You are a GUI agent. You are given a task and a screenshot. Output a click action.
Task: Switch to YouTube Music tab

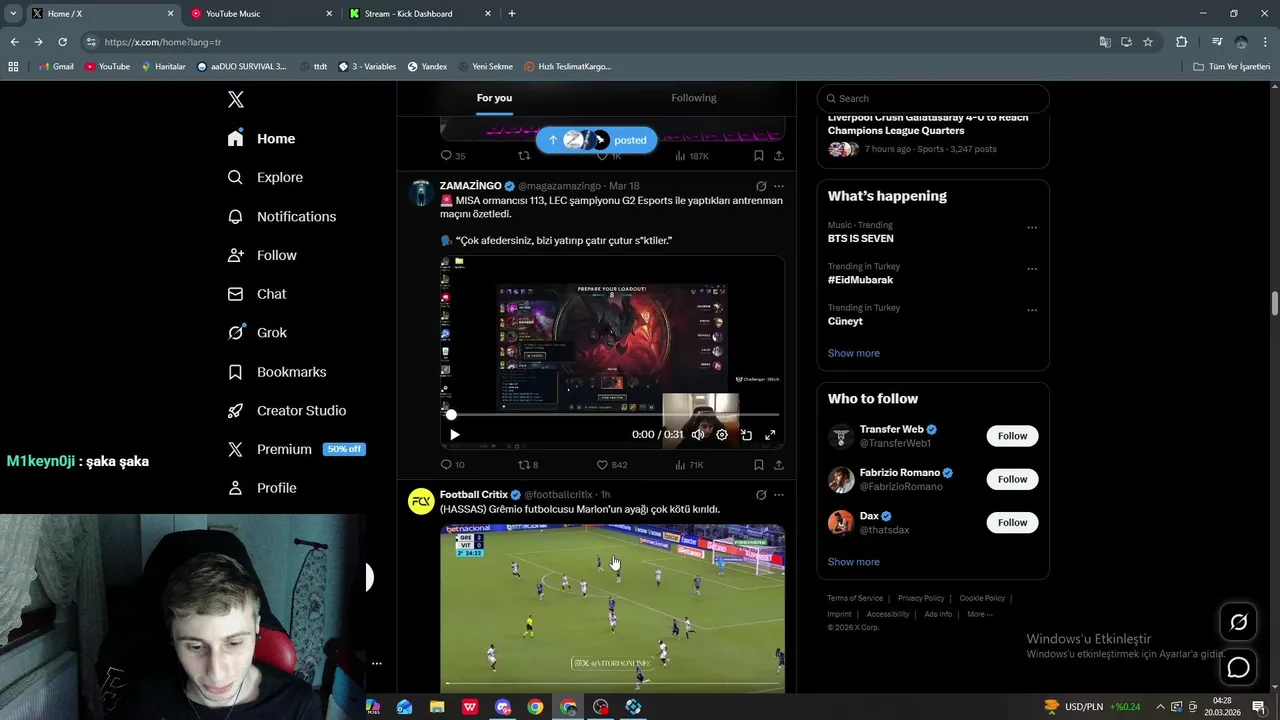pyautogui.click(x=261, y=14)
